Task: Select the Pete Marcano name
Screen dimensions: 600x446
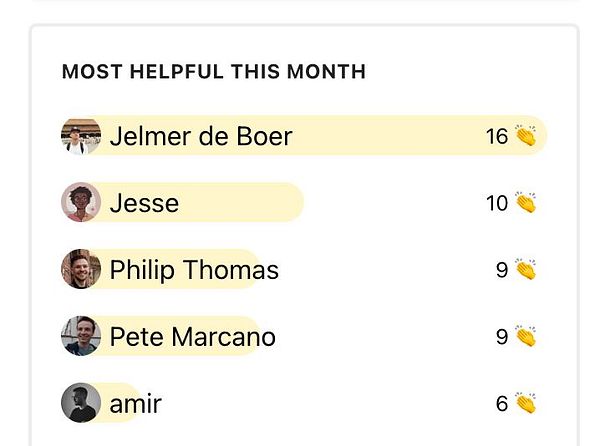Action: pyautogui.click(x=192, y=337)
